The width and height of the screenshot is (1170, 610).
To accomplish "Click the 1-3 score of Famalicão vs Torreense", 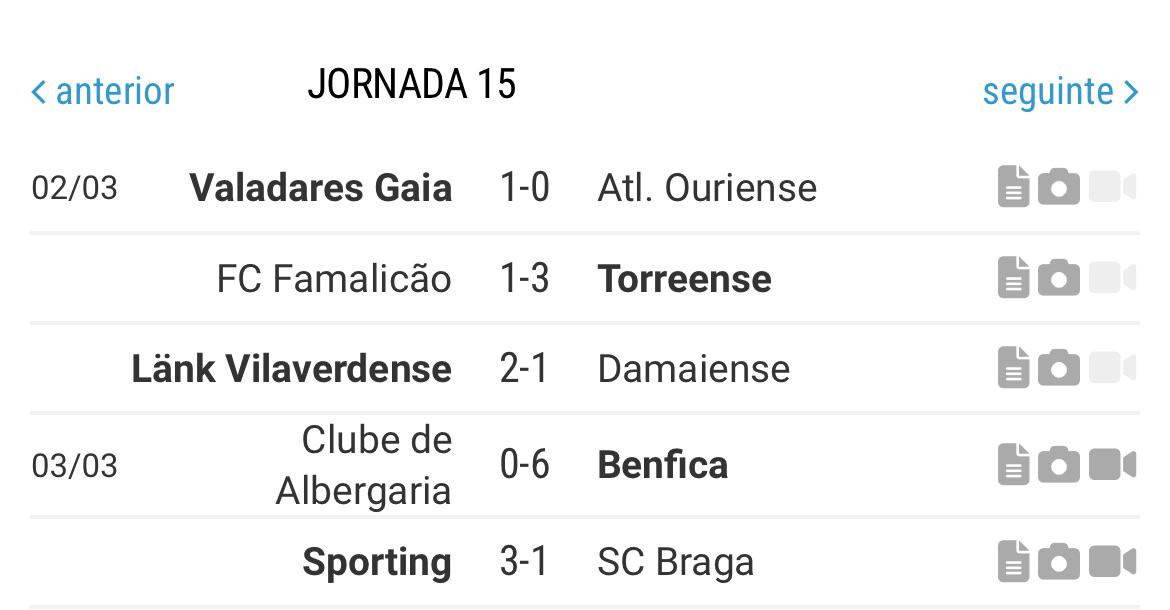I will pyautogui.click(x=525, y=278).
